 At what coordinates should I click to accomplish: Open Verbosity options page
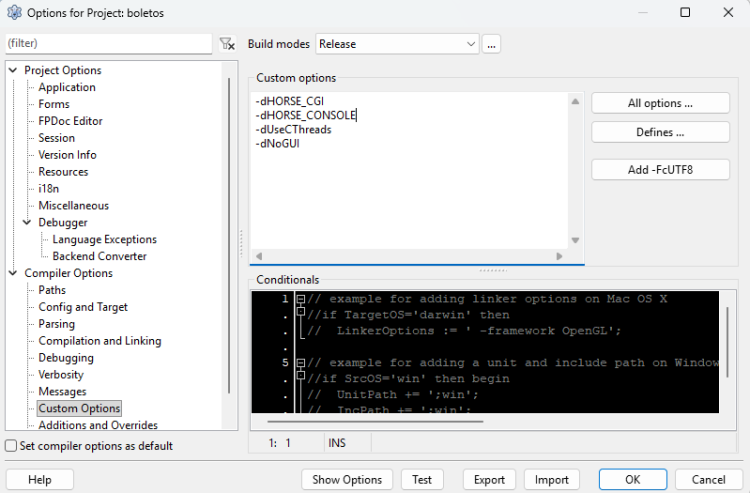61,374
